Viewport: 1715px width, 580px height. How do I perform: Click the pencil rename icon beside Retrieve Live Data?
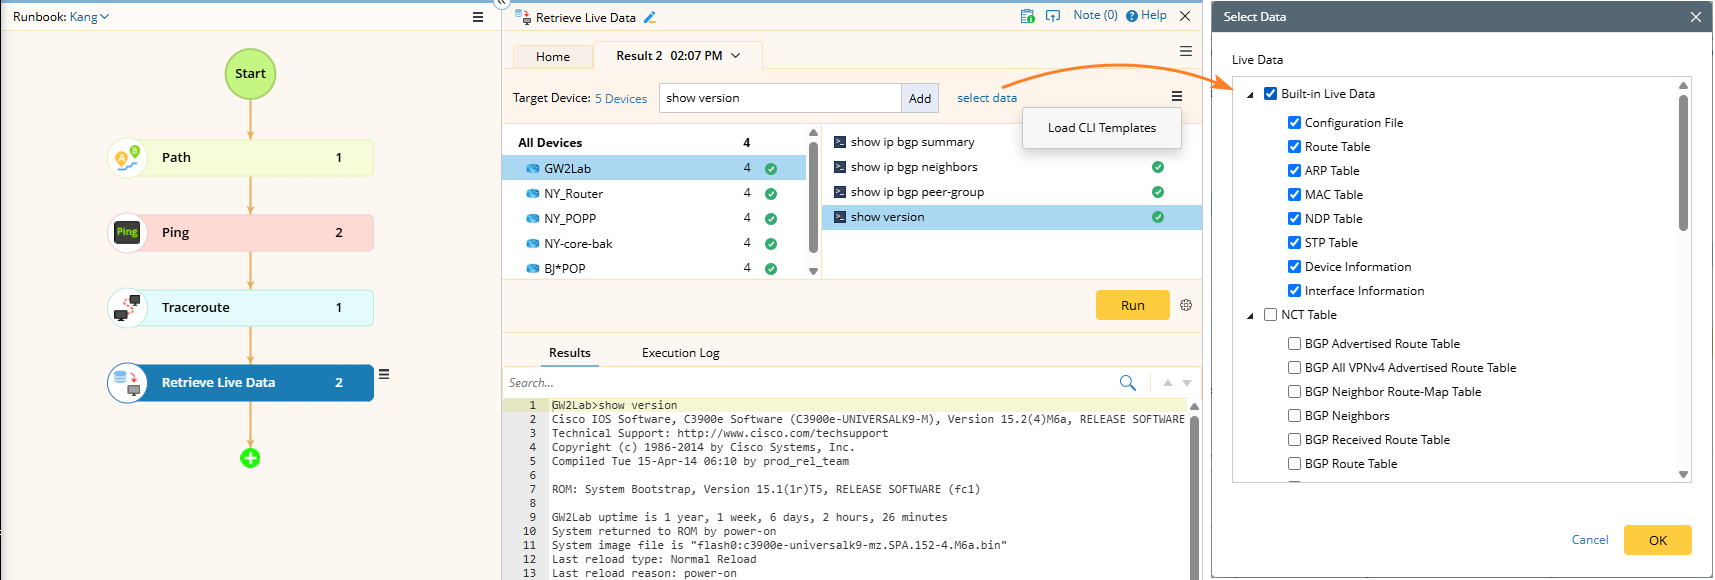tap(650, 17)
